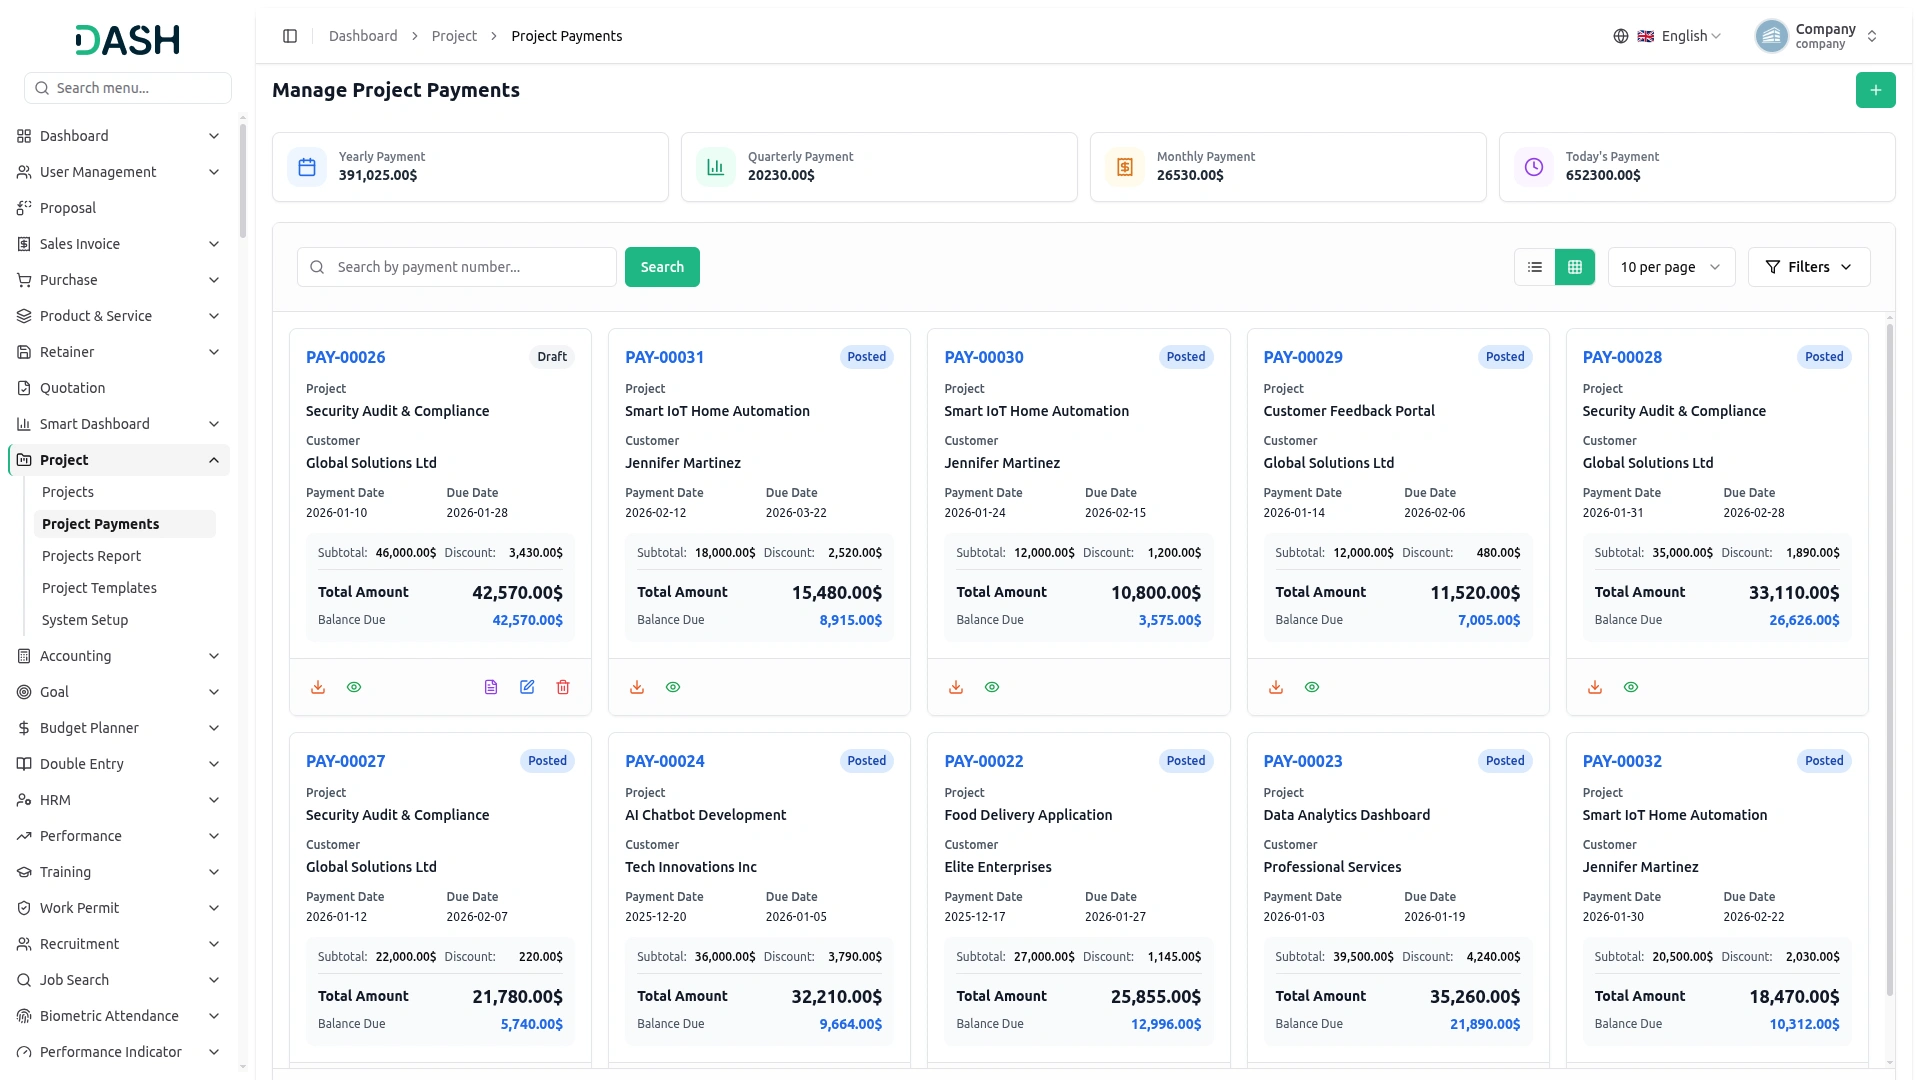Open document icon on PAY-00026 card

pos(491,687)
